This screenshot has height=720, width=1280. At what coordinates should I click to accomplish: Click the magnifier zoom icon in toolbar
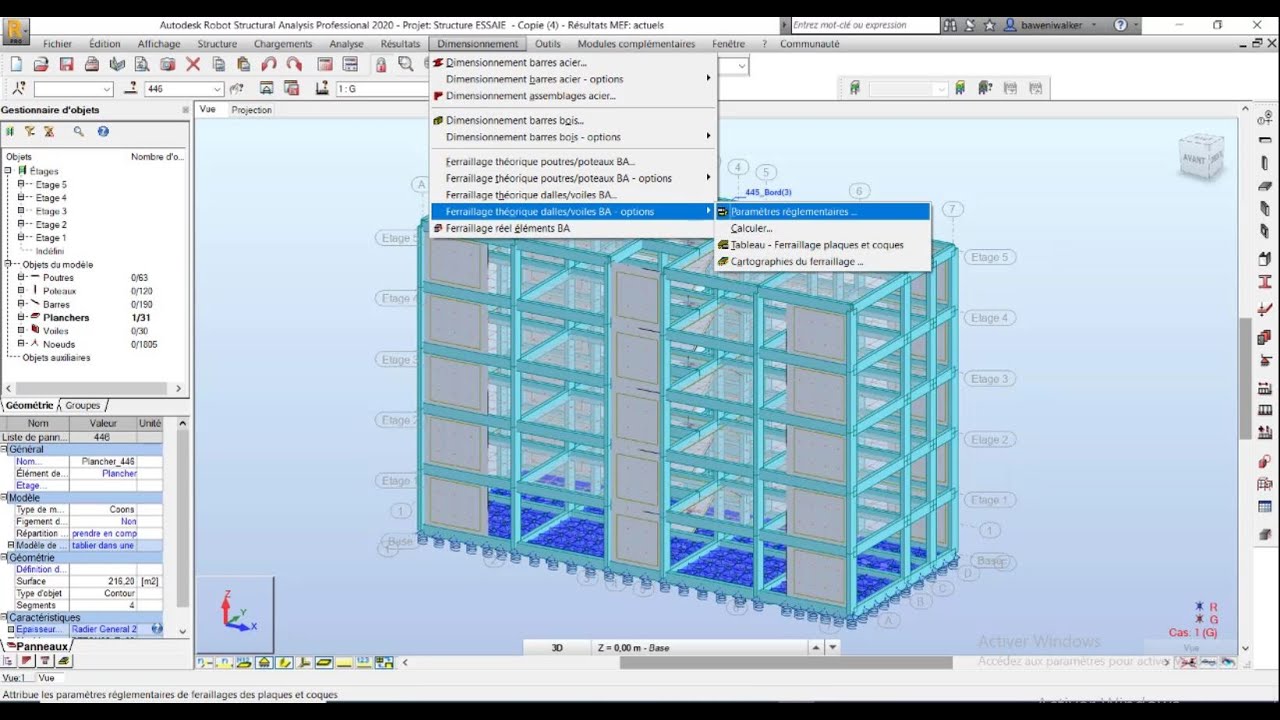point(405,65)
